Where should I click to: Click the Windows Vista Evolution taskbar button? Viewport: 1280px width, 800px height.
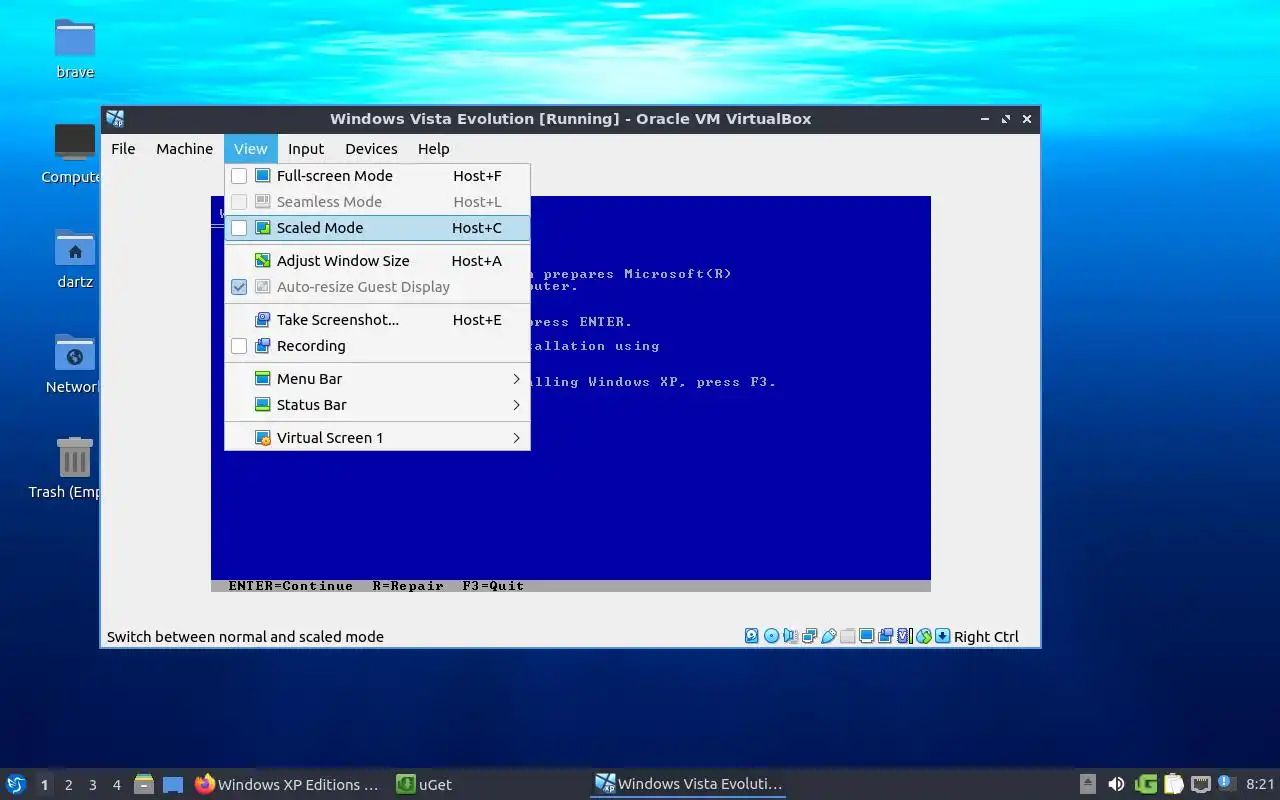point(688,784)
